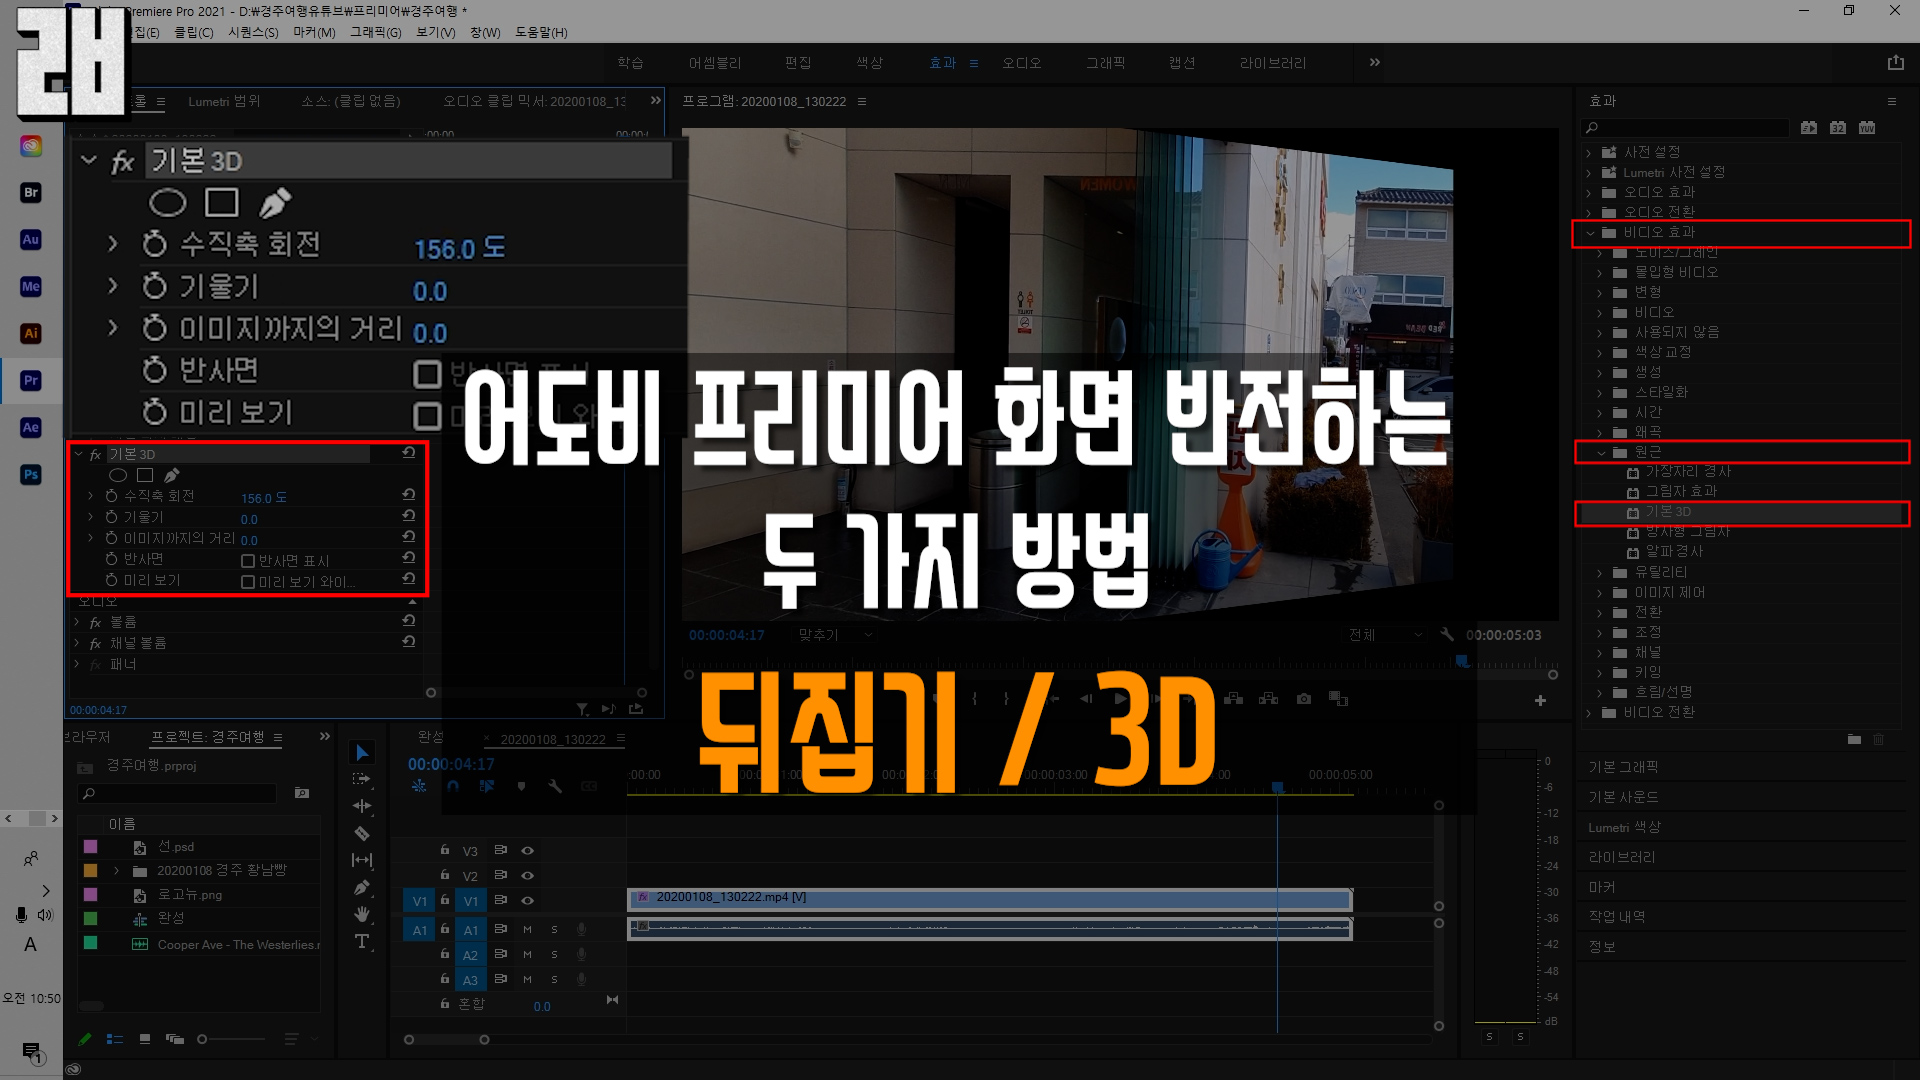Select the Pen tool in timeline toolbox
The height and width of the screenshot is (1080, 1920).
pyautogui.click(x=362, y=887)
